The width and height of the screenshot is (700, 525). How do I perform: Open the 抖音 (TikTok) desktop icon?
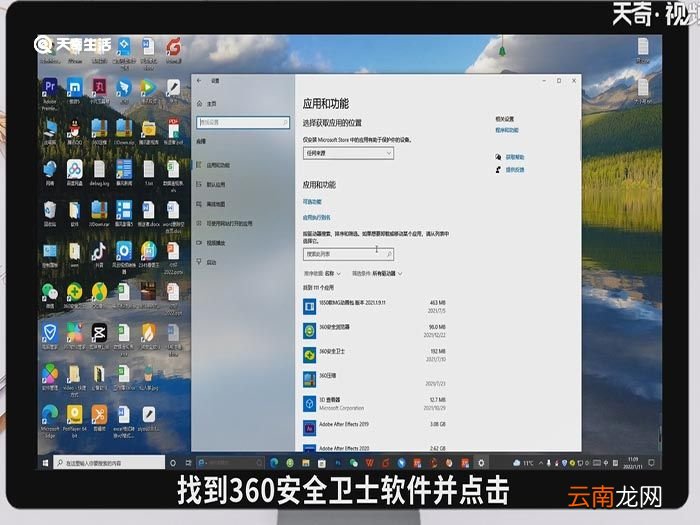pos(99,254)
